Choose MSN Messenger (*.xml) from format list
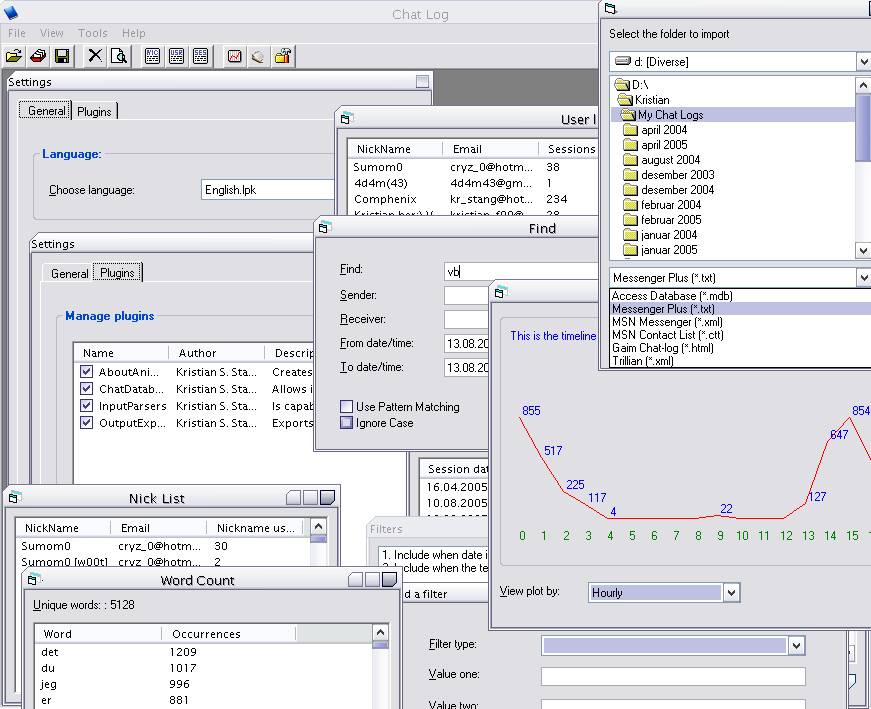 [666, 322]
